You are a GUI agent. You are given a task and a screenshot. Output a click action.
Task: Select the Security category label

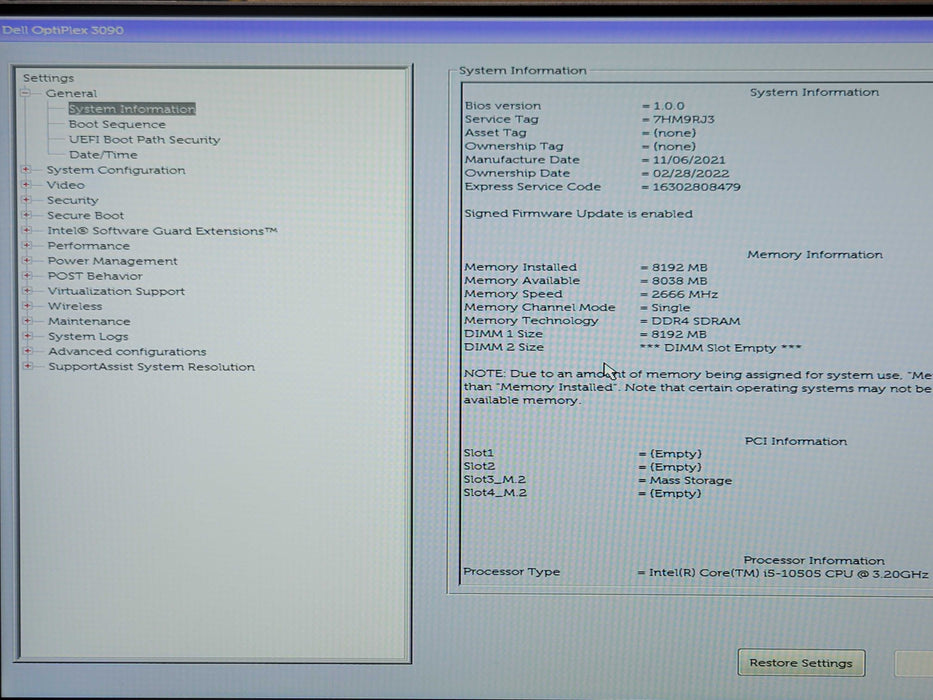coord(73,201)
